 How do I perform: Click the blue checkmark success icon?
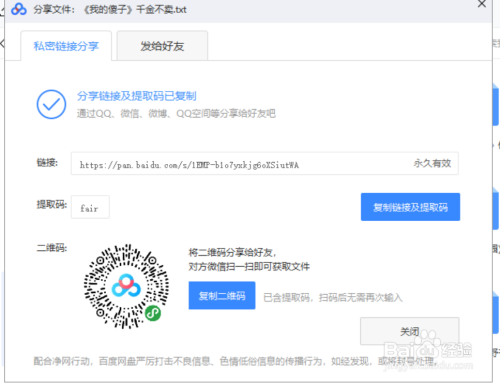pos(51,104)
